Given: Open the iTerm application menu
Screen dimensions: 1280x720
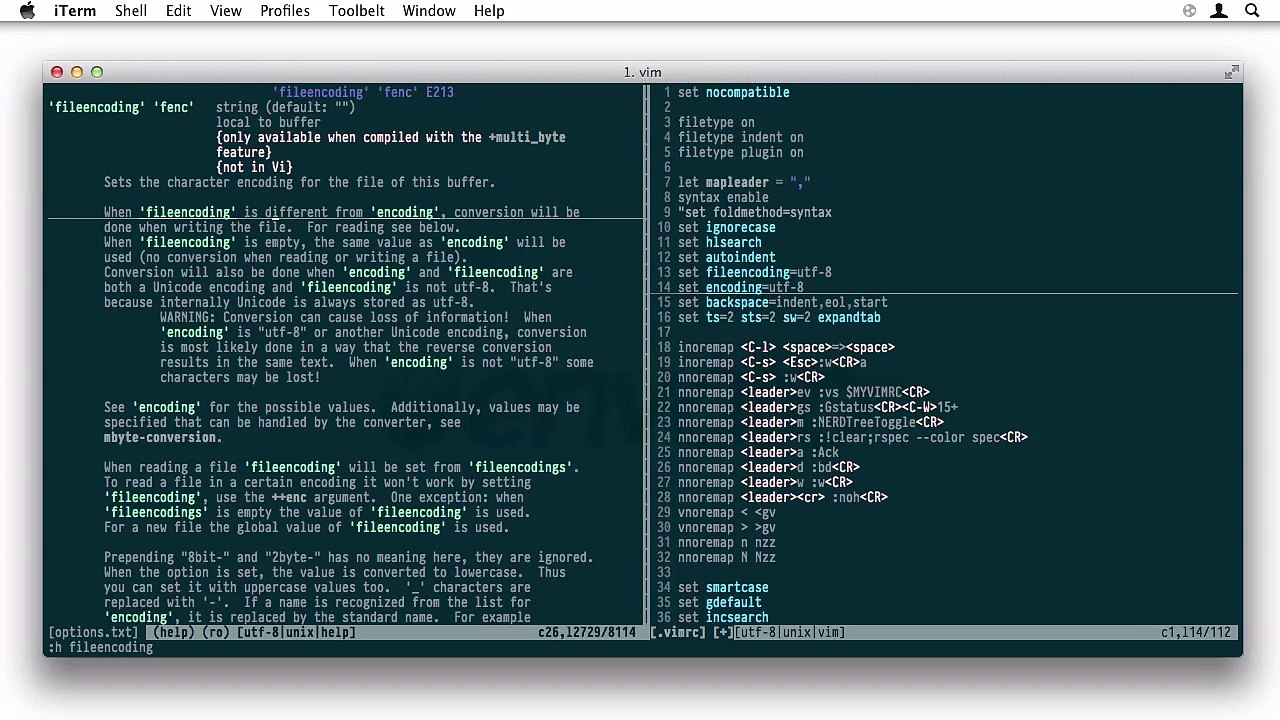Looking at the screenshot, I should (75, 11).
